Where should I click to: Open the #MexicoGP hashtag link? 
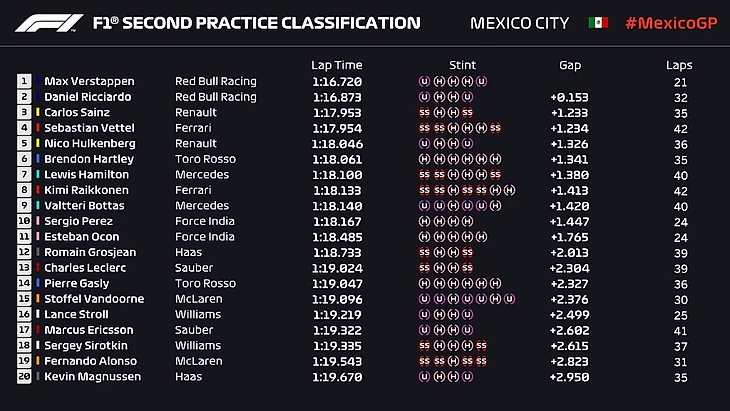click(668, 23)
